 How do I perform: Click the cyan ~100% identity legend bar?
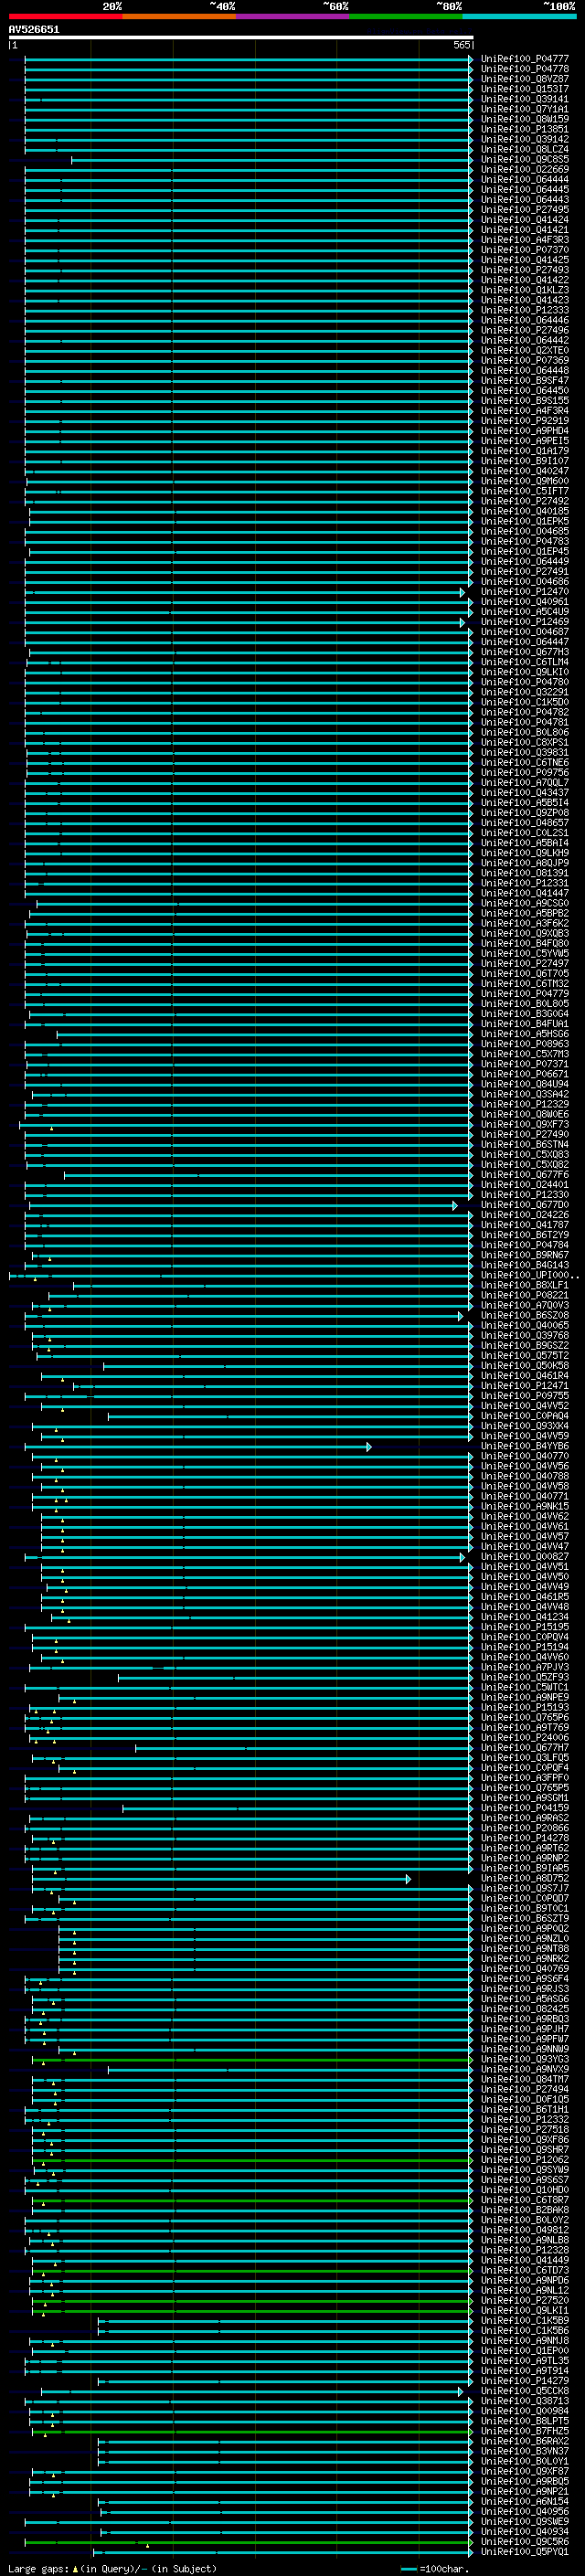click(x=520, y=16)
